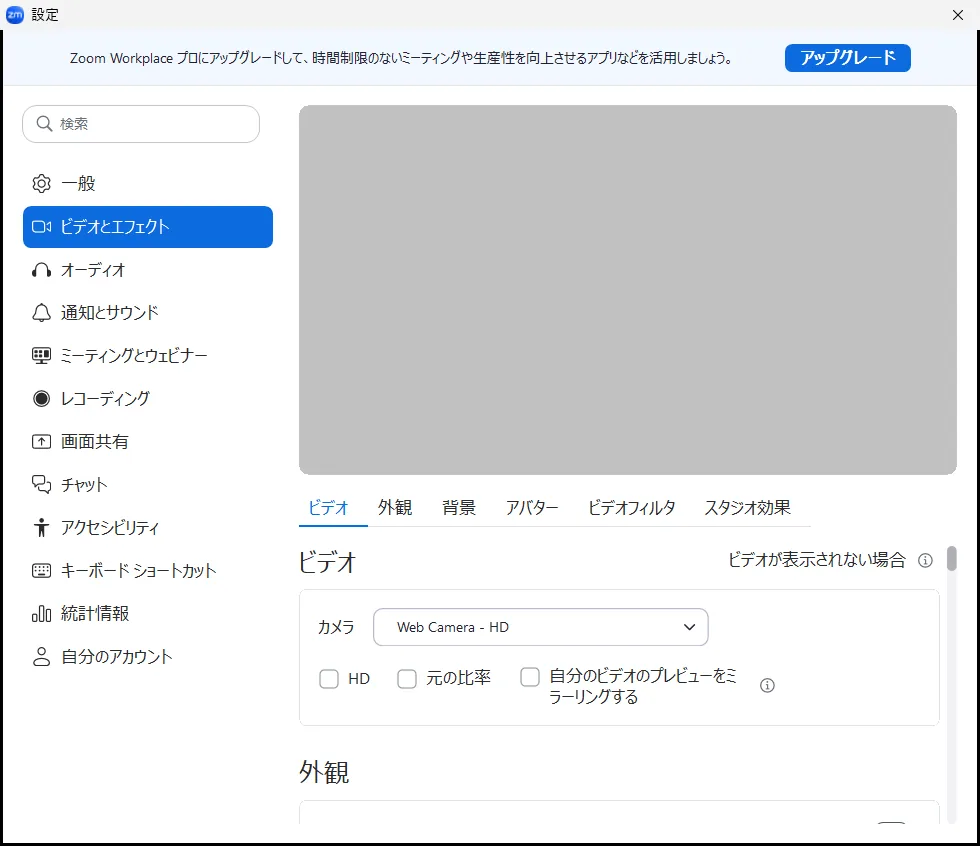Click the settings panel vertical scrollbar
This screenshot has height=846, width=980.
pyautogui.click(x=951, y=559)
